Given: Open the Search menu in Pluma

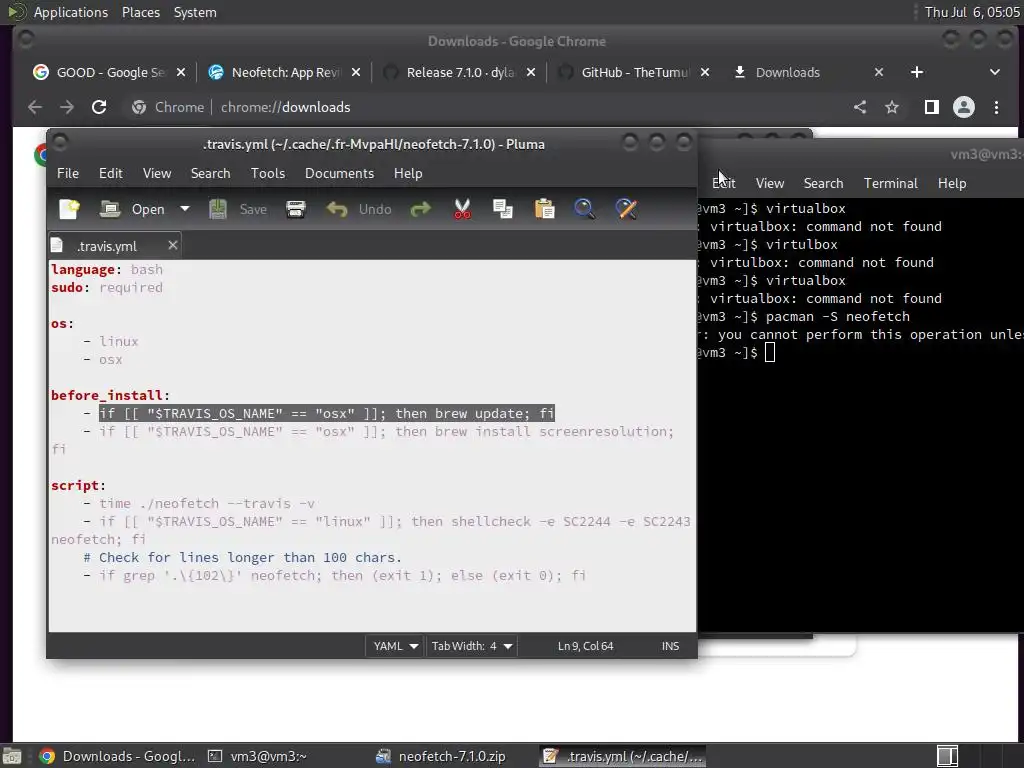Looking at the screenshot, I should pos(210,173).
